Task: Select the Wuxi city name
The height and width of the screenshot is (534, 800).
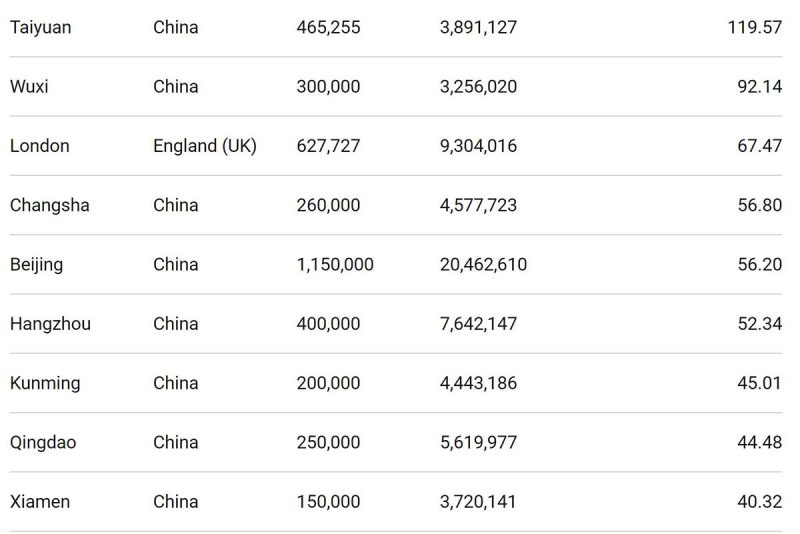Action: coord(29,86)
